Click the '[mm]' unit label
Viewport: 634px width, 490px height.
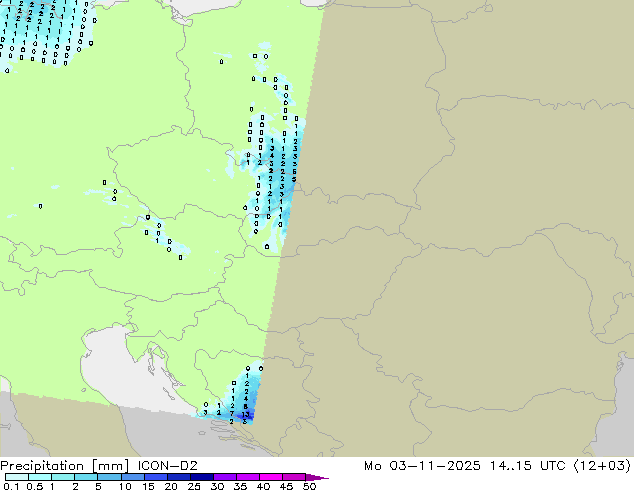pyautogui.click(x=110, y=466)
